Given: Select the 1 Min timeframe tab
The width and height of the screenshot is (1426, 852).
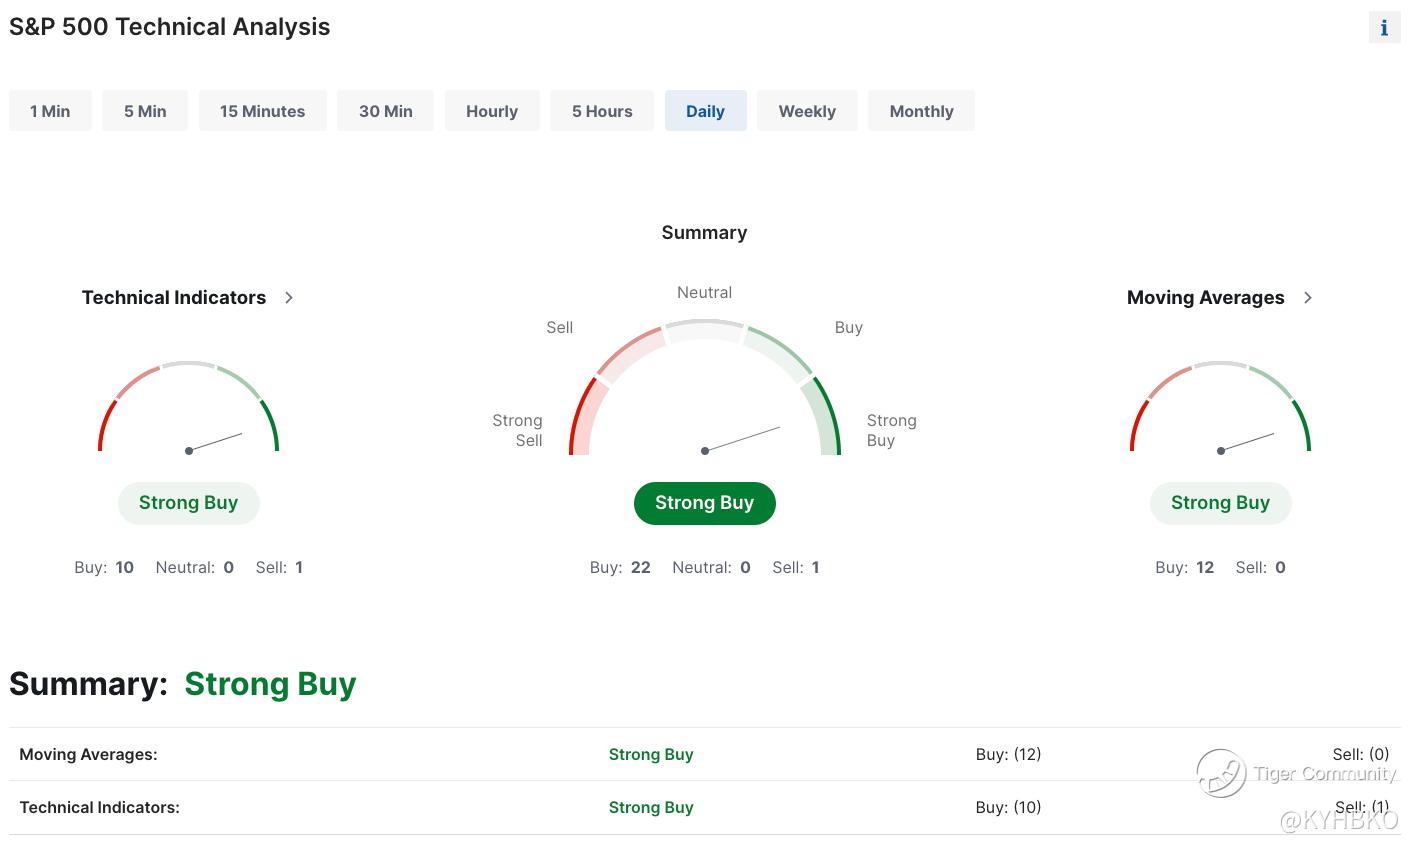Looking at the screenshot, I should pyautogui.click(x=50, y=111).
